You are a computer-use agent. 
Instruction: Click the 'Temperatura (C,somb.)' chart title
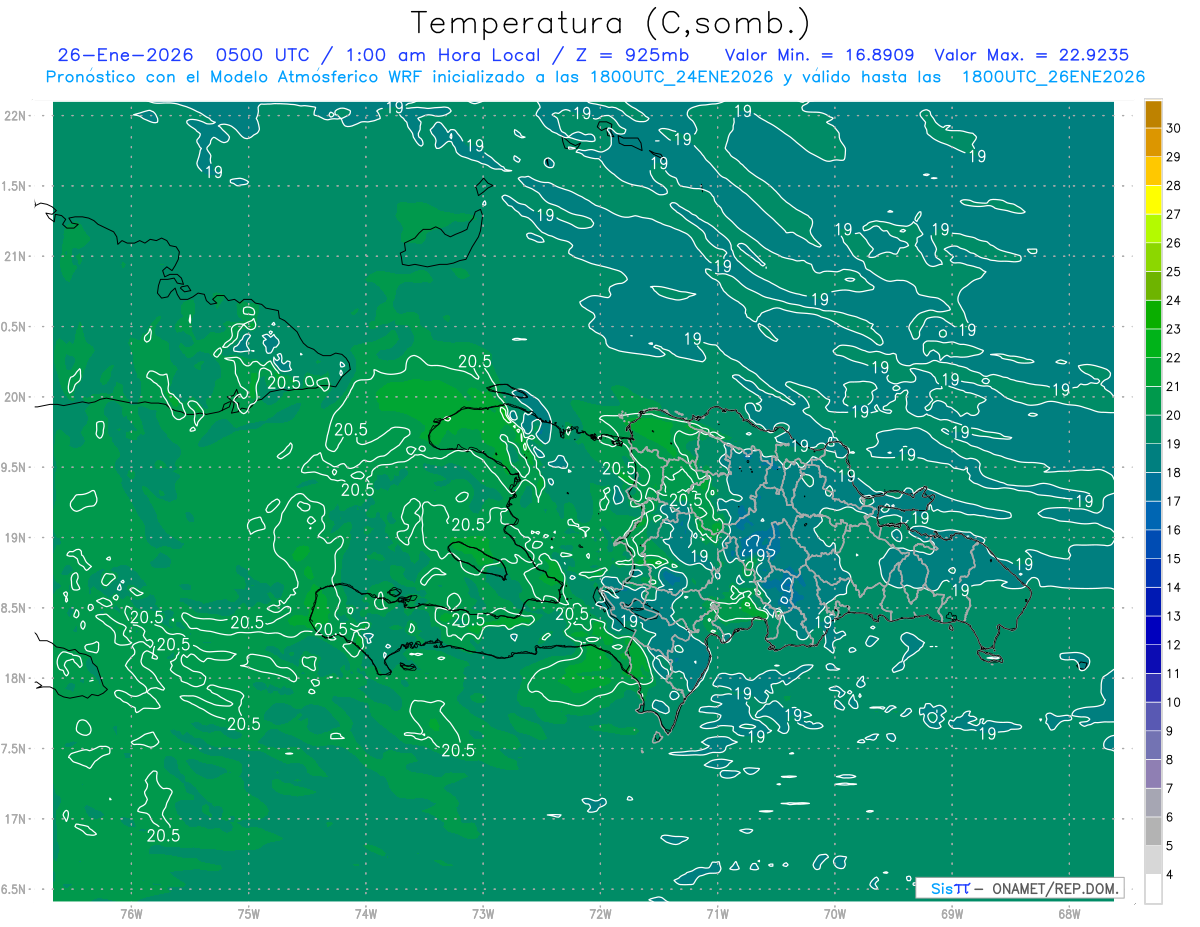coord(610,23)
